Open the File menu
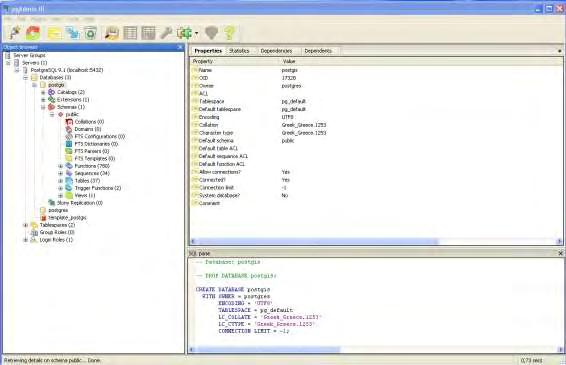This screenshot has width=566, height=365. click(8, 19)
